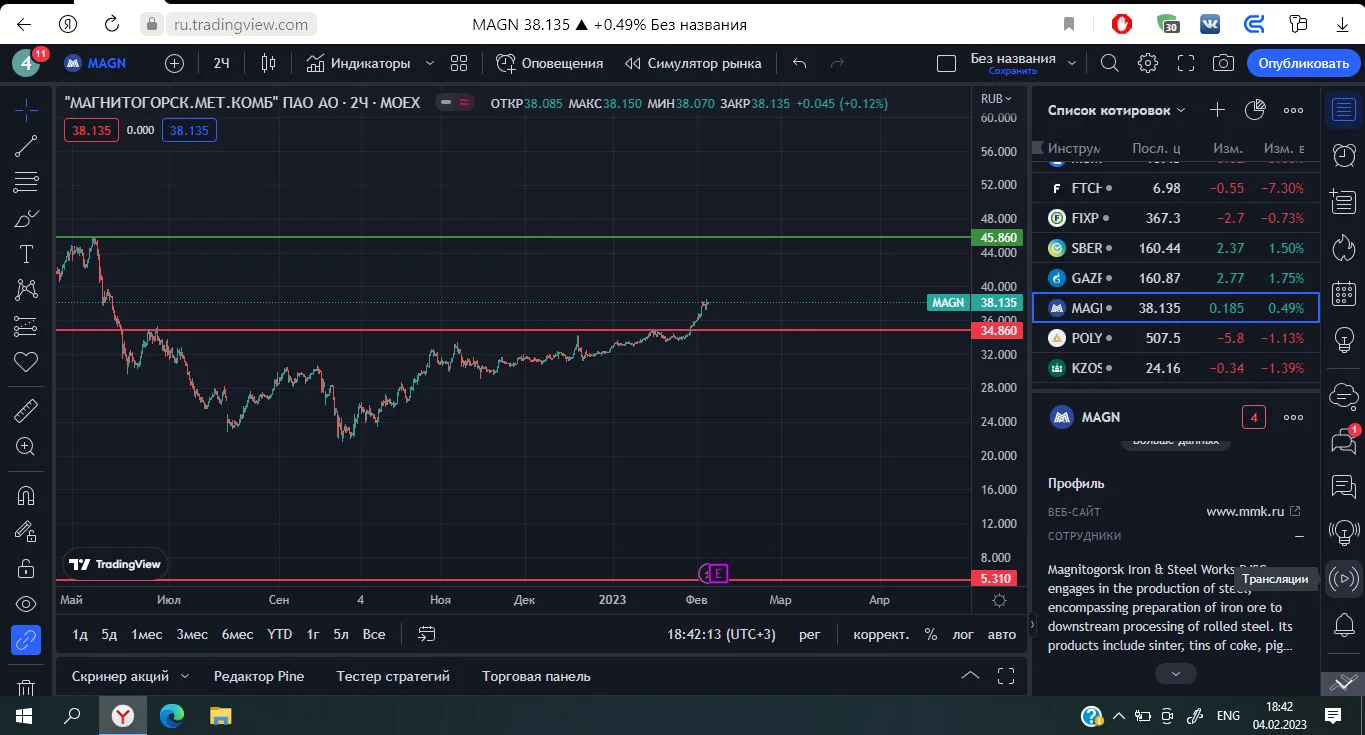Open symbol search magnifier icon
Image resolution: width=1365 pixels, height=735 pixels.
(x=1110, y=63)
